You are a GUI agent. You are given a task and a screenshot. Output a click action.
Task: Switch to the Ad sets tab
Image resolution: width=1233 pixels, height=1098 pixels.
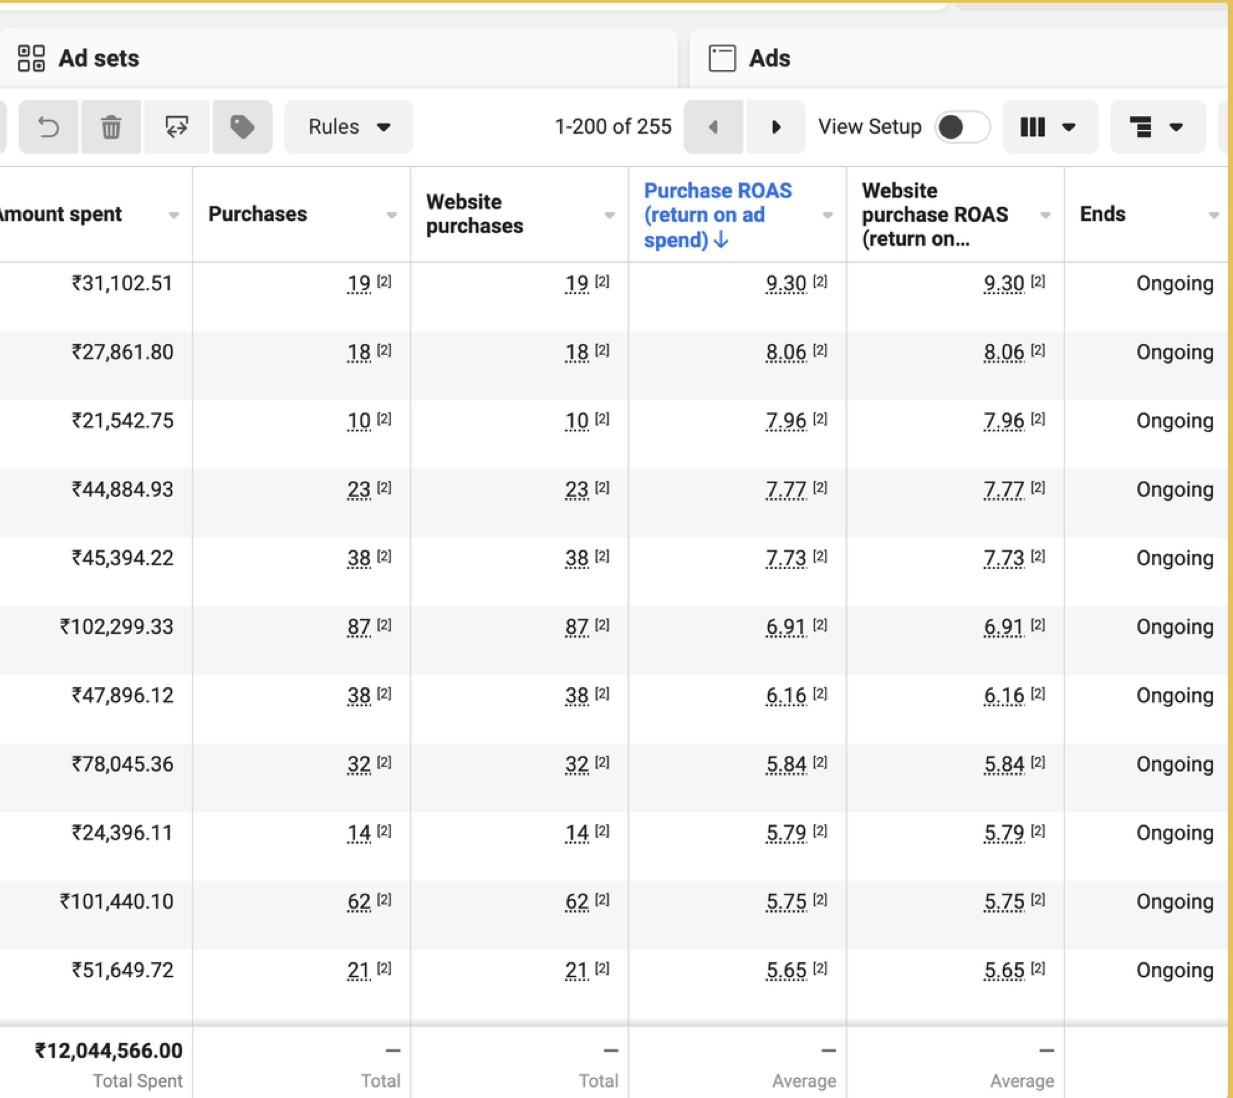(338, 58)
